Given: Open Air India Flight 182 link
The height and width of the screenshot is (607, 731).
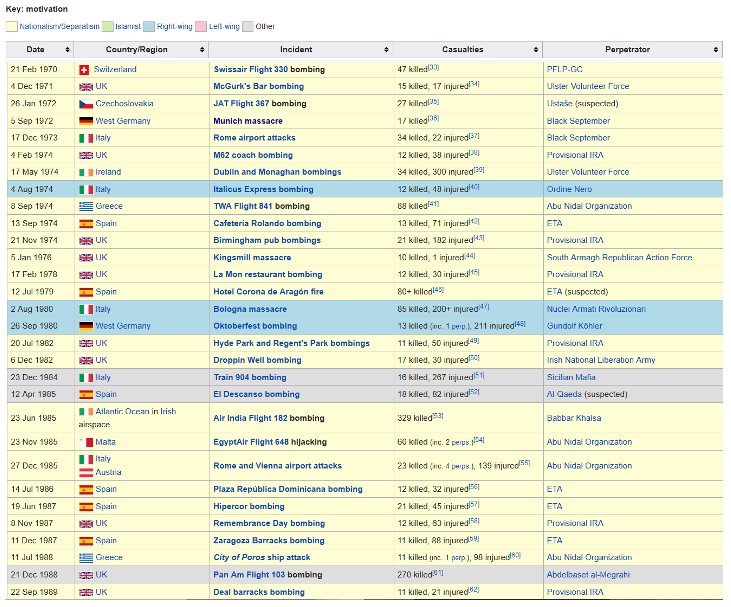Looking at the screenshot, I should click(250, 418).
